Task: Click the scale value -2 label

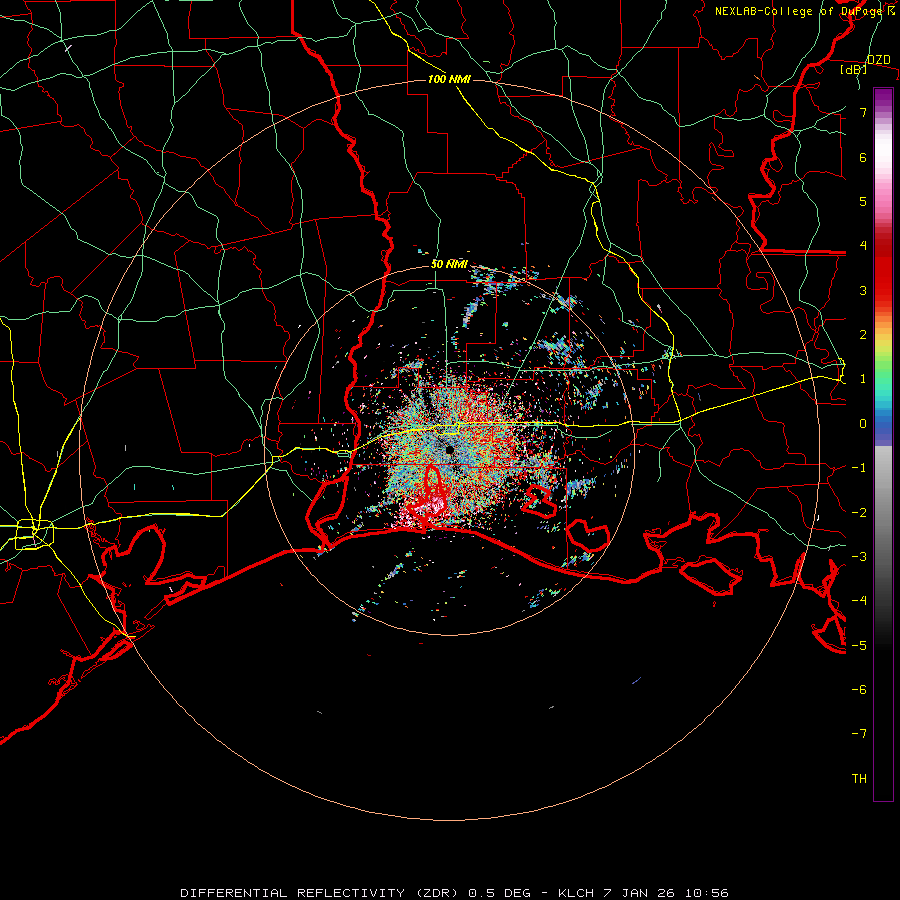Action: 859,513
